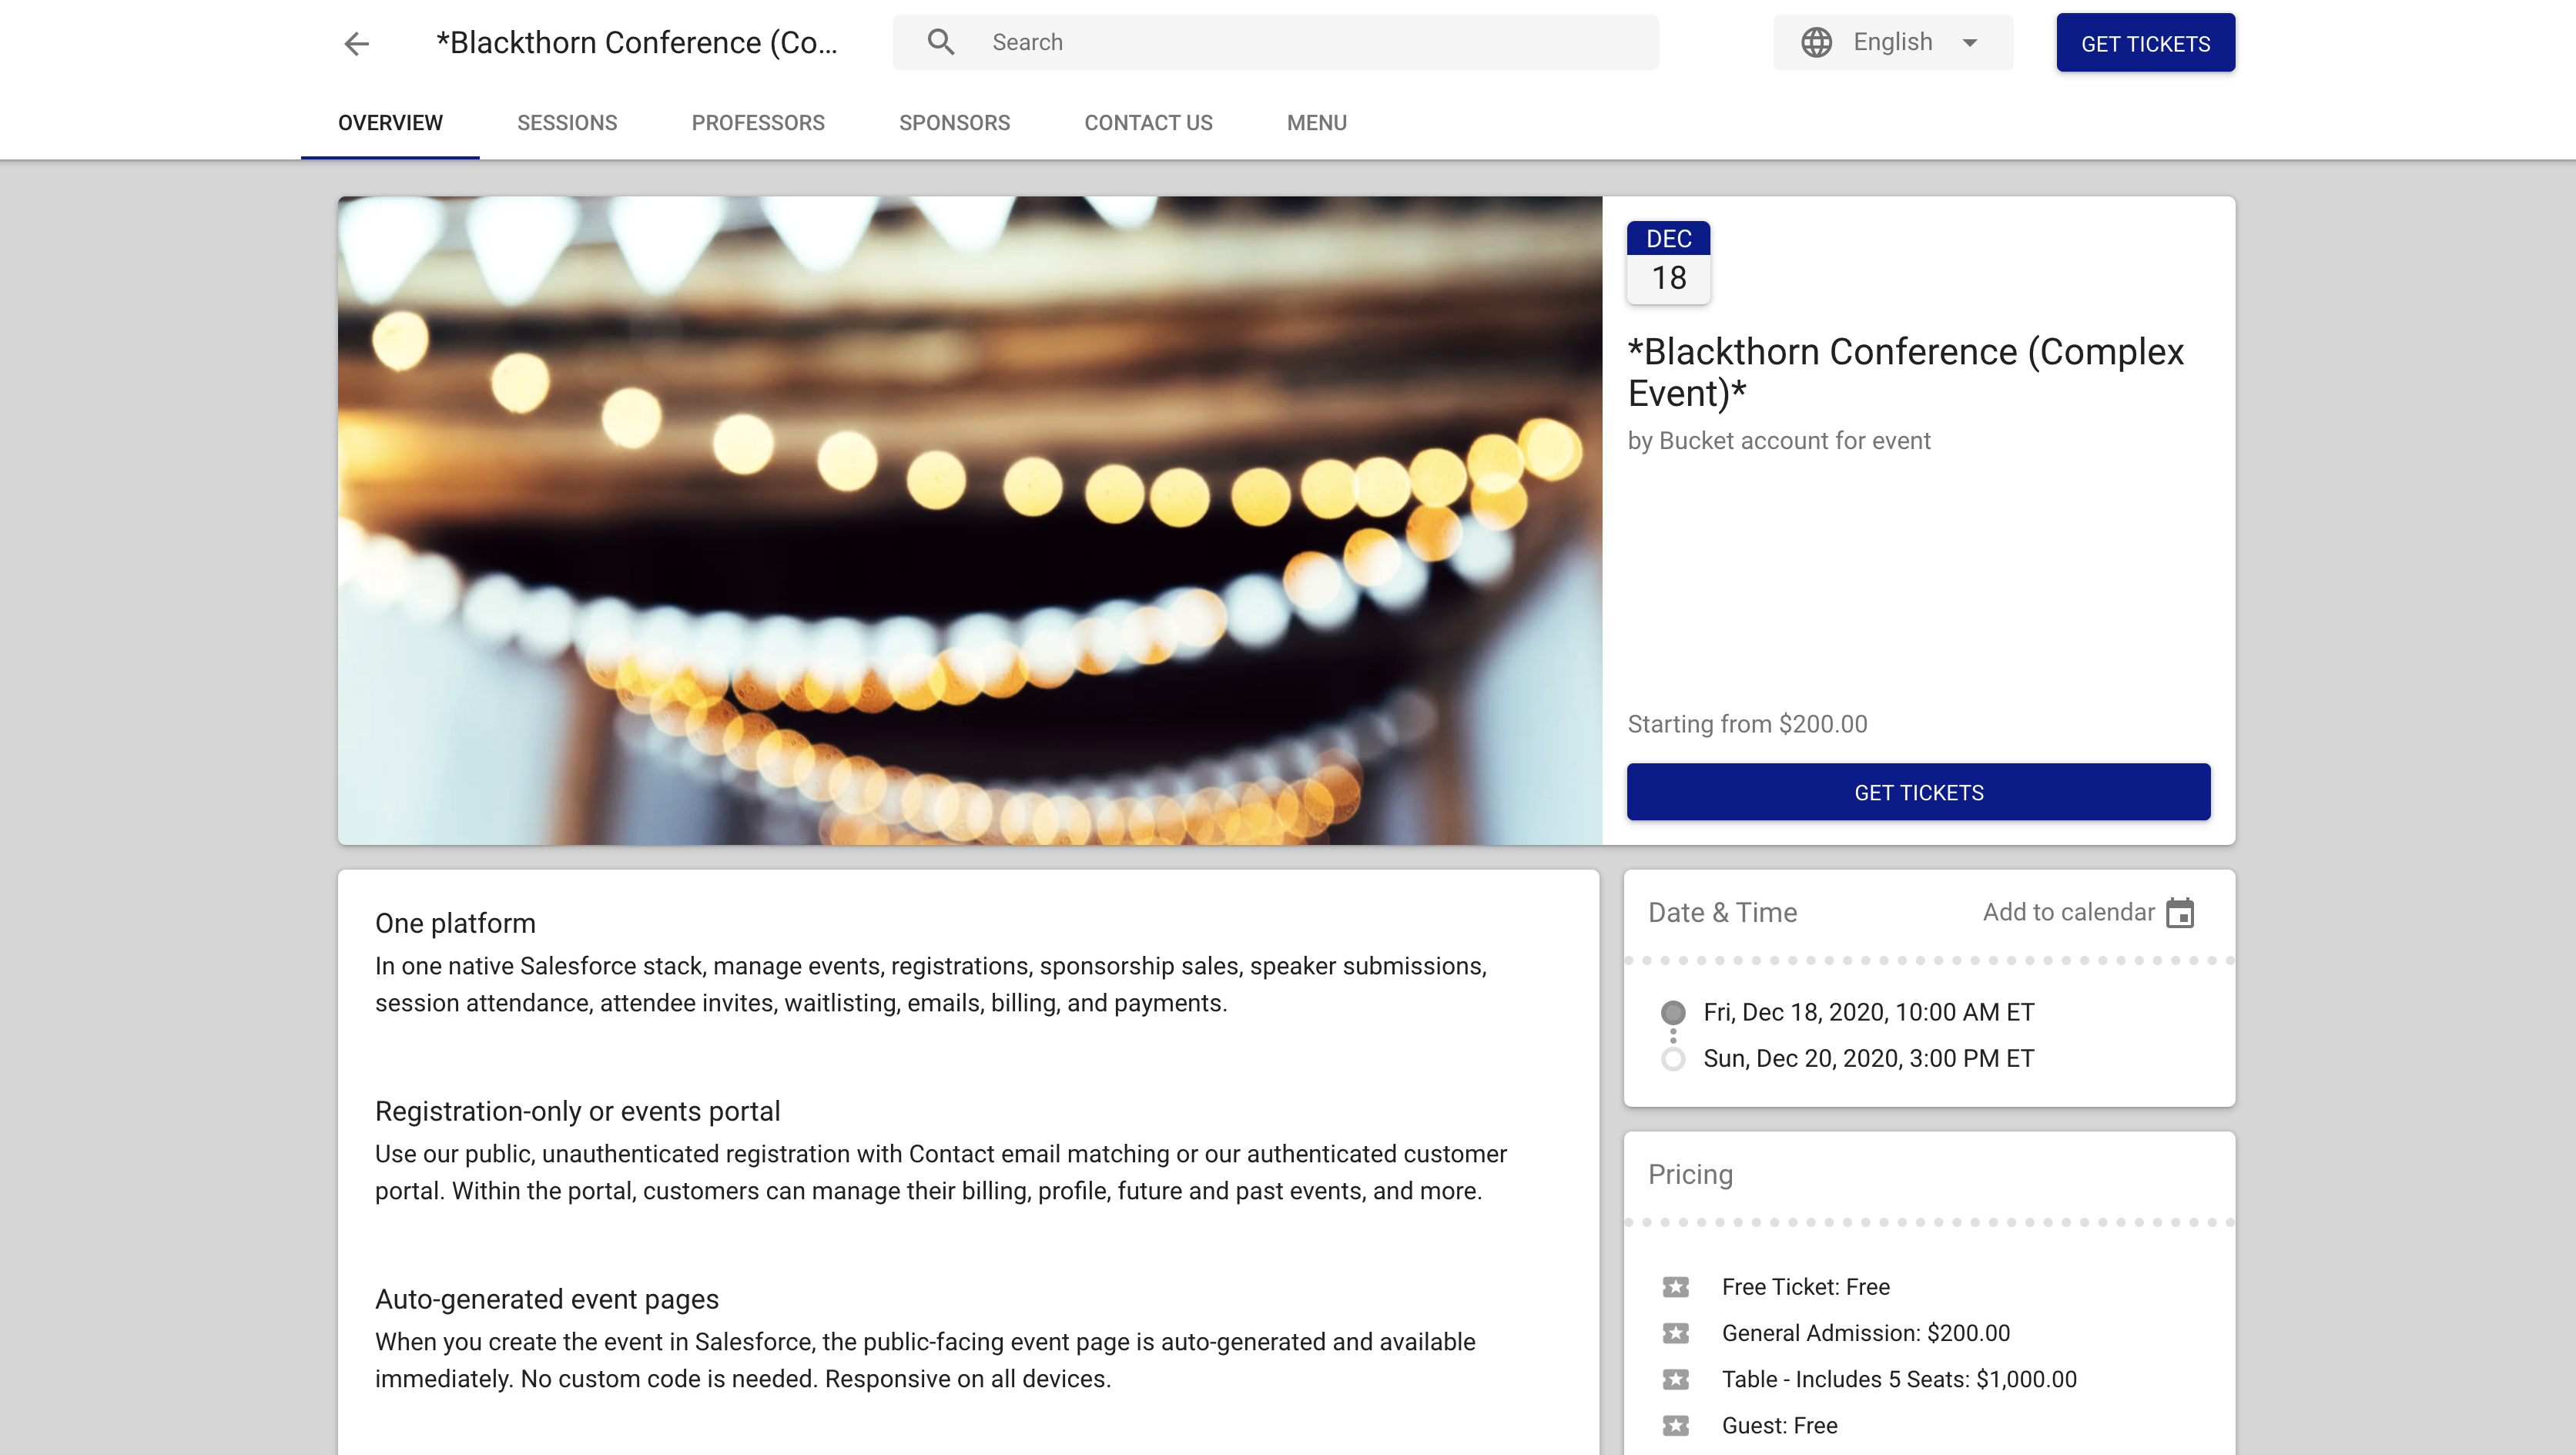Click 'Auto-generated event pages' heading
The height and width of the screenshot is (1455, 2576).
(x=546, y=1299)
